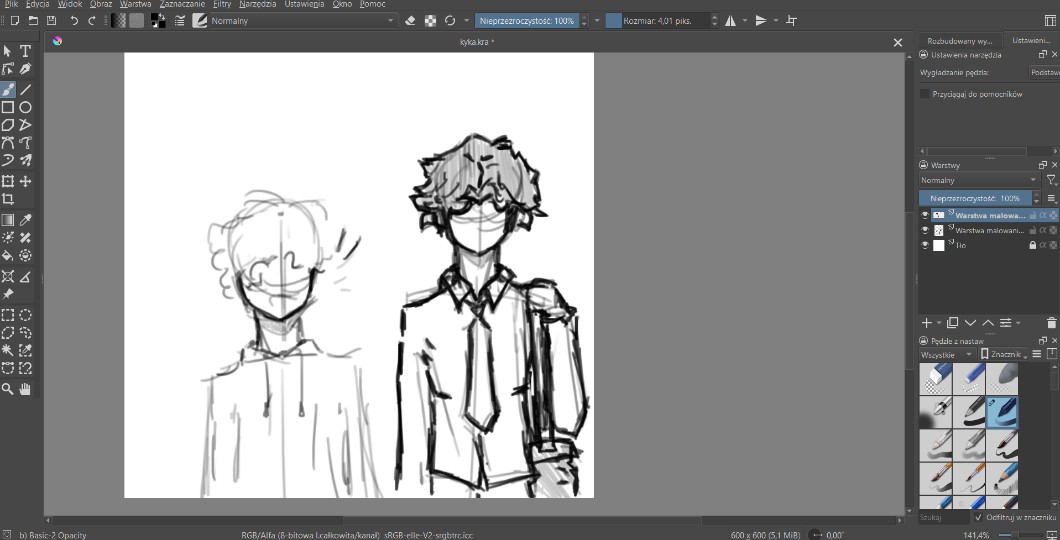
Task: Switch to 'Rozbudowany wy...' docker tab
Action: pos(959,41)
